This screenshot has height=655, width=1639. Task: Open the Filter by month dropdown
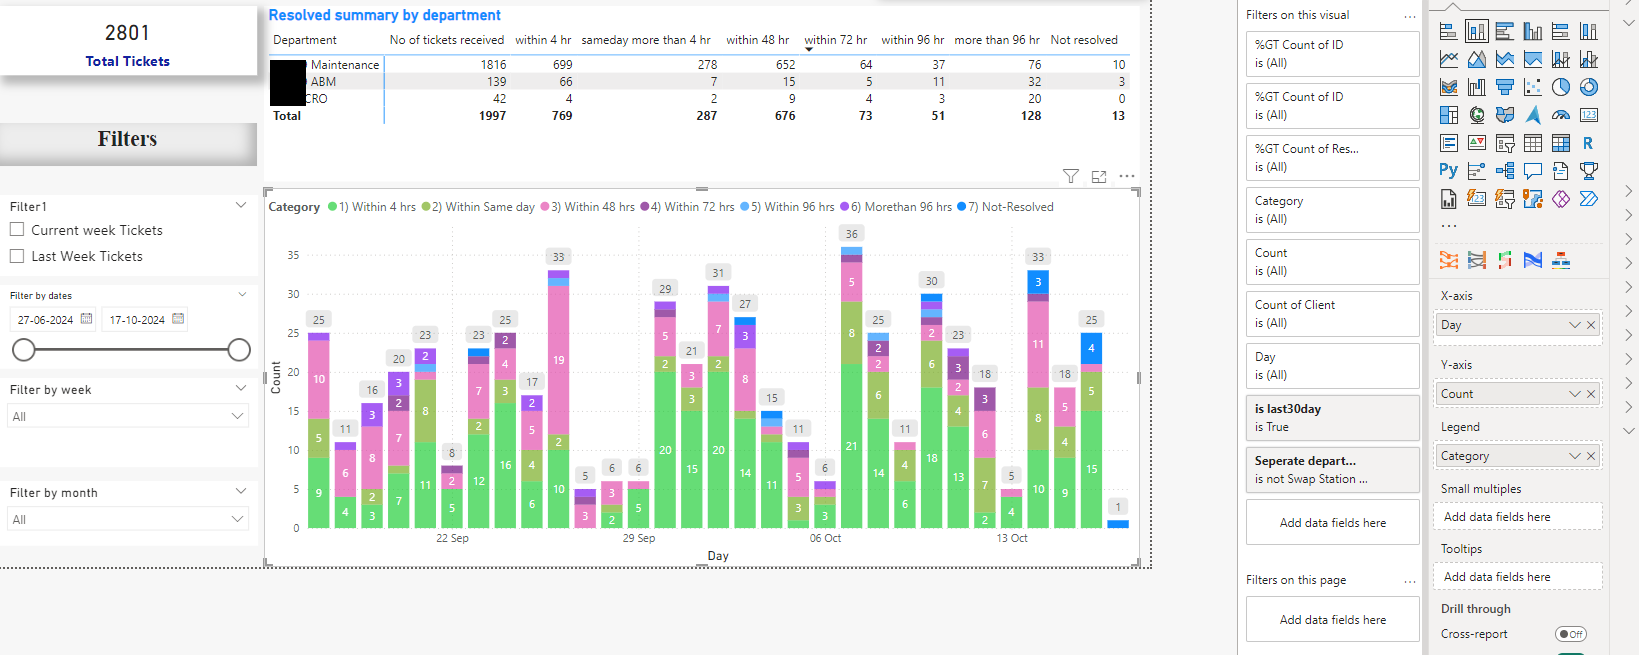(x=128, y=519)
